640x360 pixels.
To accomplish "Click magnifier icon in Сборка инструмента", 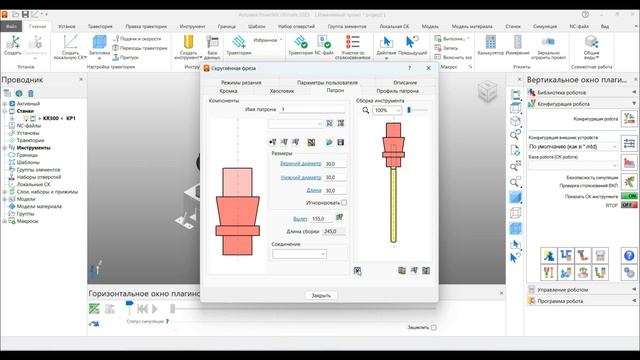I will 366,110.
